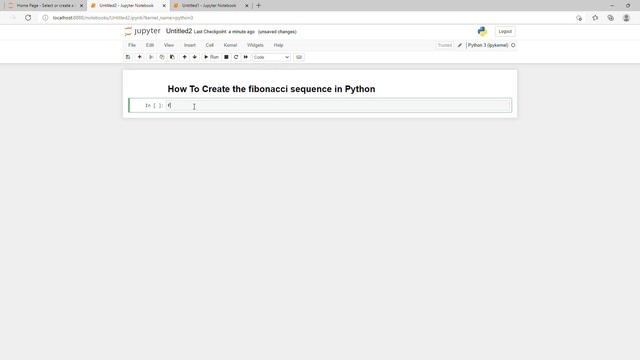Screen dimensions: 640x360
Task: Run the current cell
Action: 211,57
